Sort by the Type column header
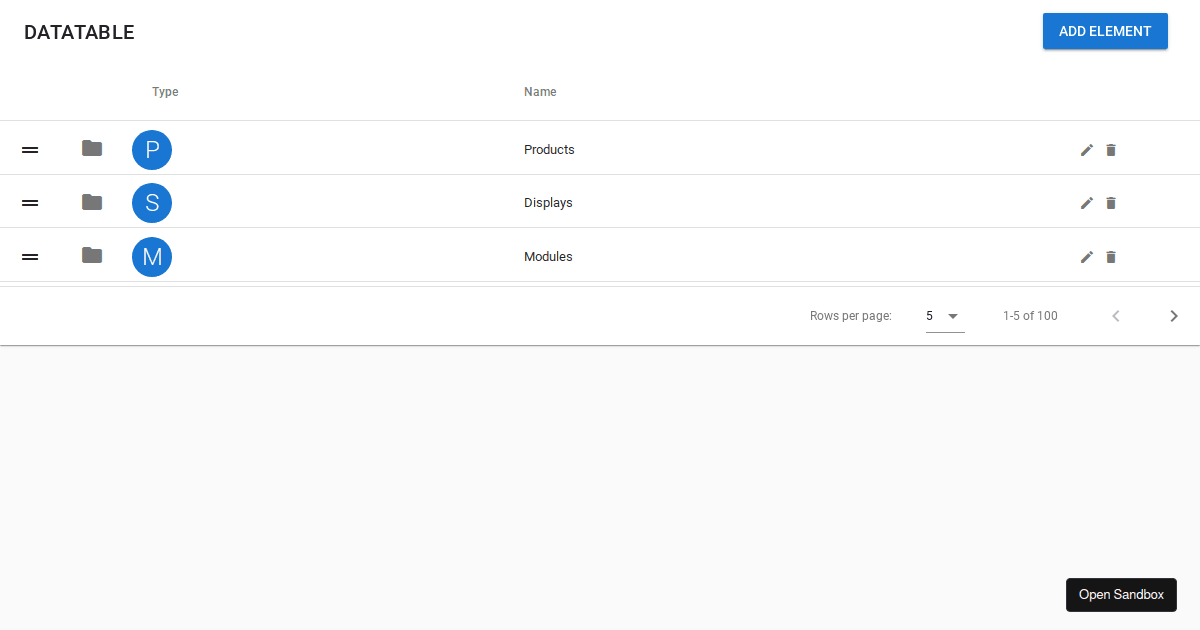 165,91
